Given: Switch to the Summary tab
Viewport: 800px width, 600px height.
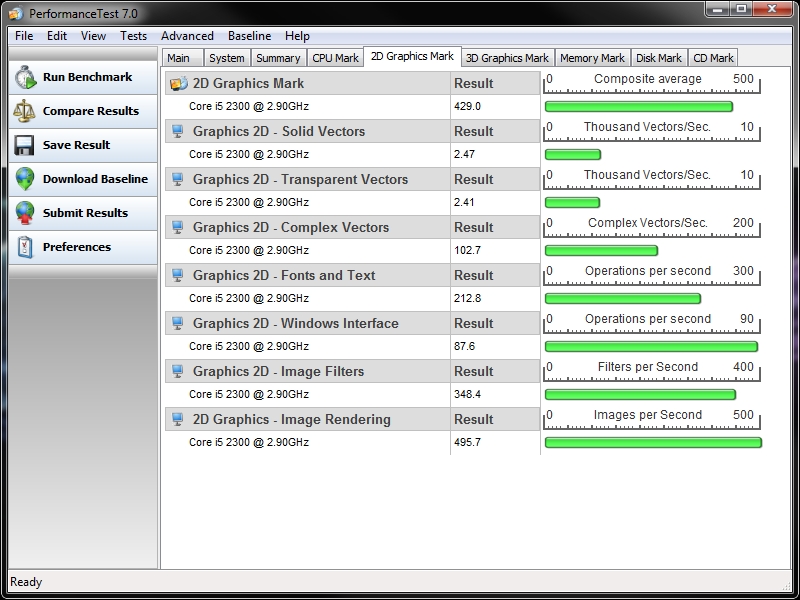Looking at the screenshot, I should pos(278,58).
